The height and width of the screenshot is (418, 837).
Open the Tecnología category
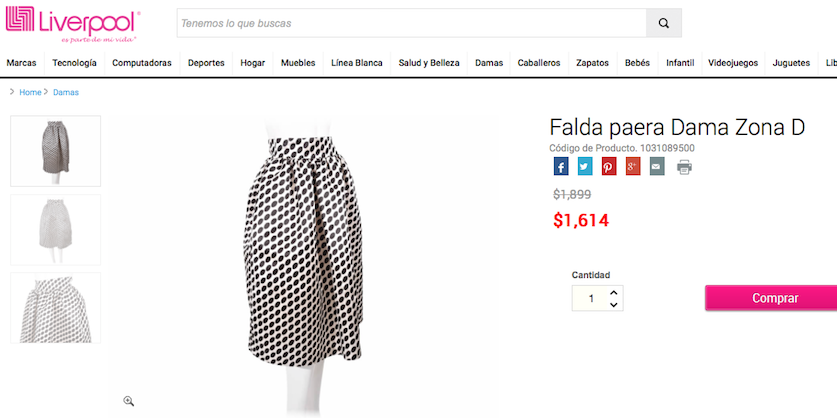pyautogui.click(x=74, y=63)
